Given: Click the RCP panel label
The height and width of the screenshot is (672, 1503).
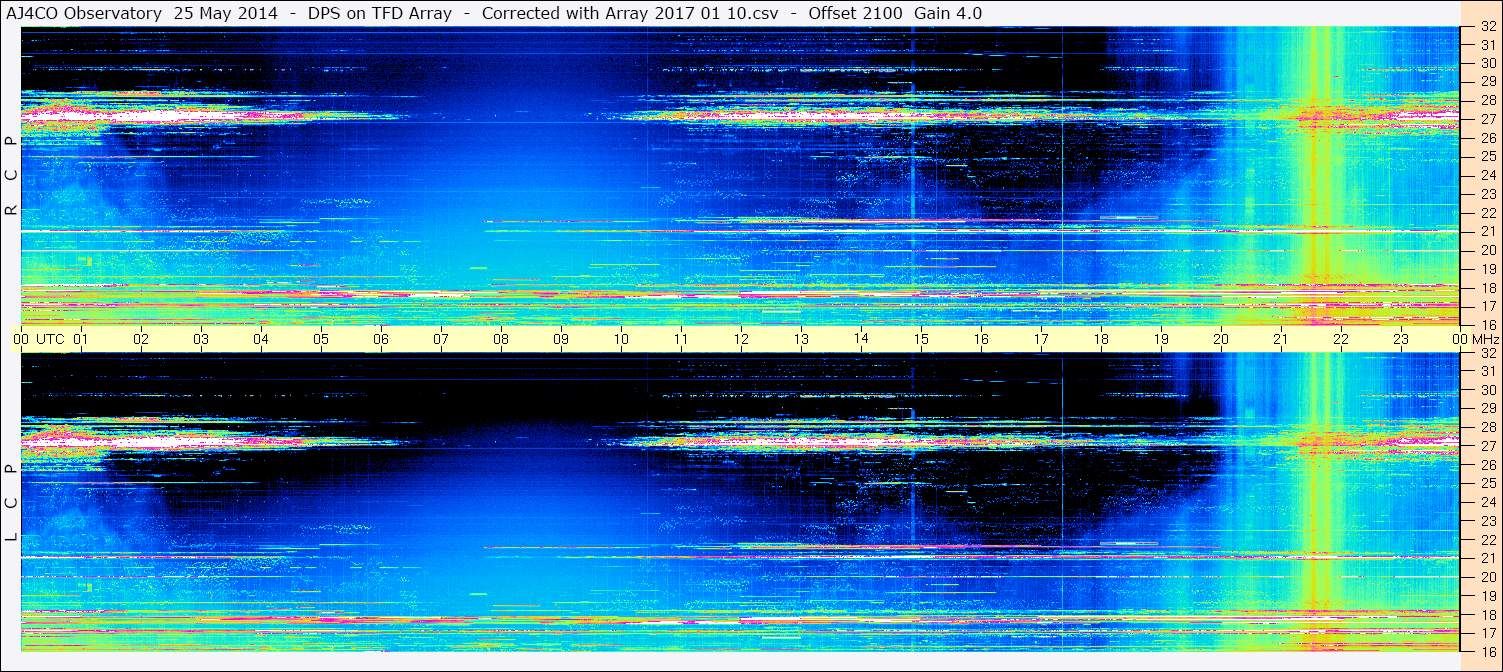Looking at the screenshot, I should (x=11, y=176).
